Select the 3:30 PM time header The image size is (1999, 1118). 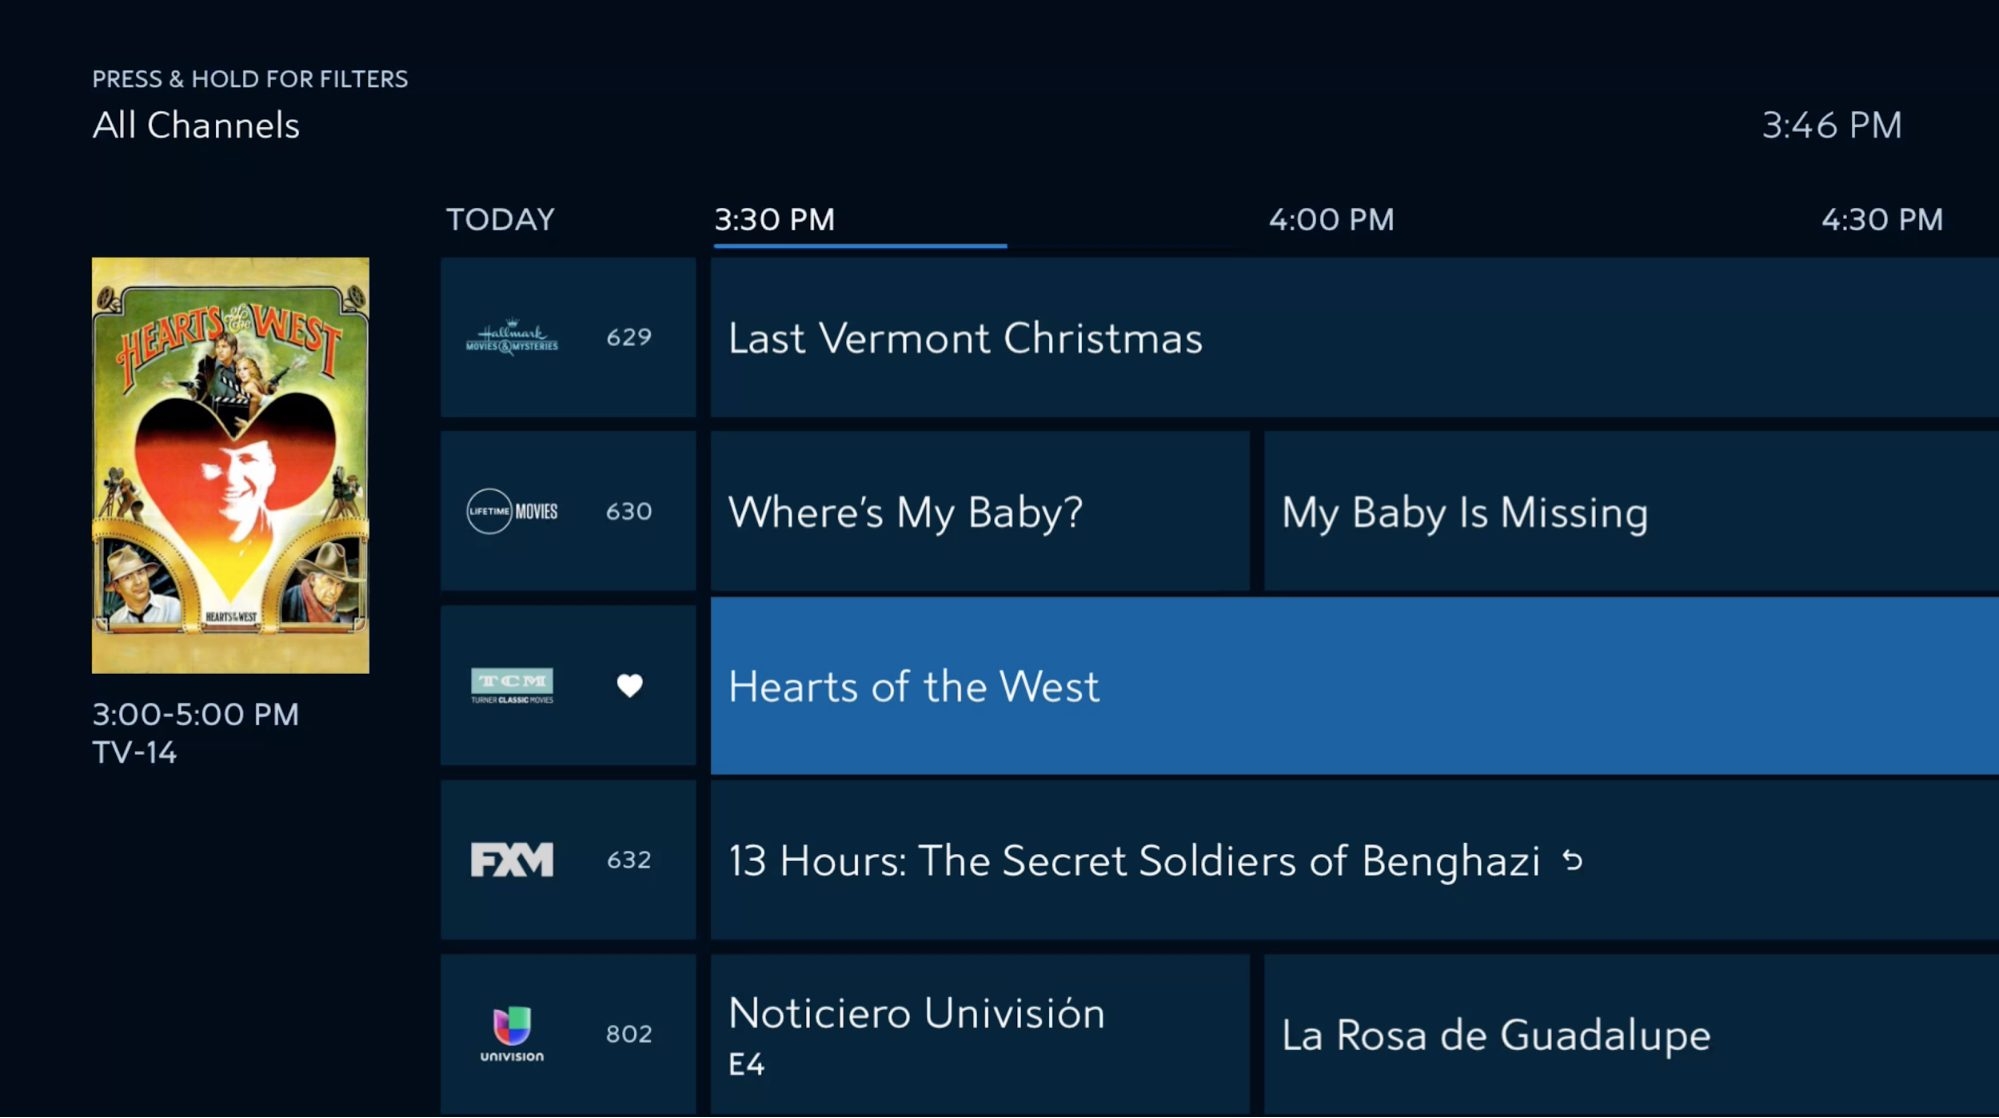pos(773,219)
